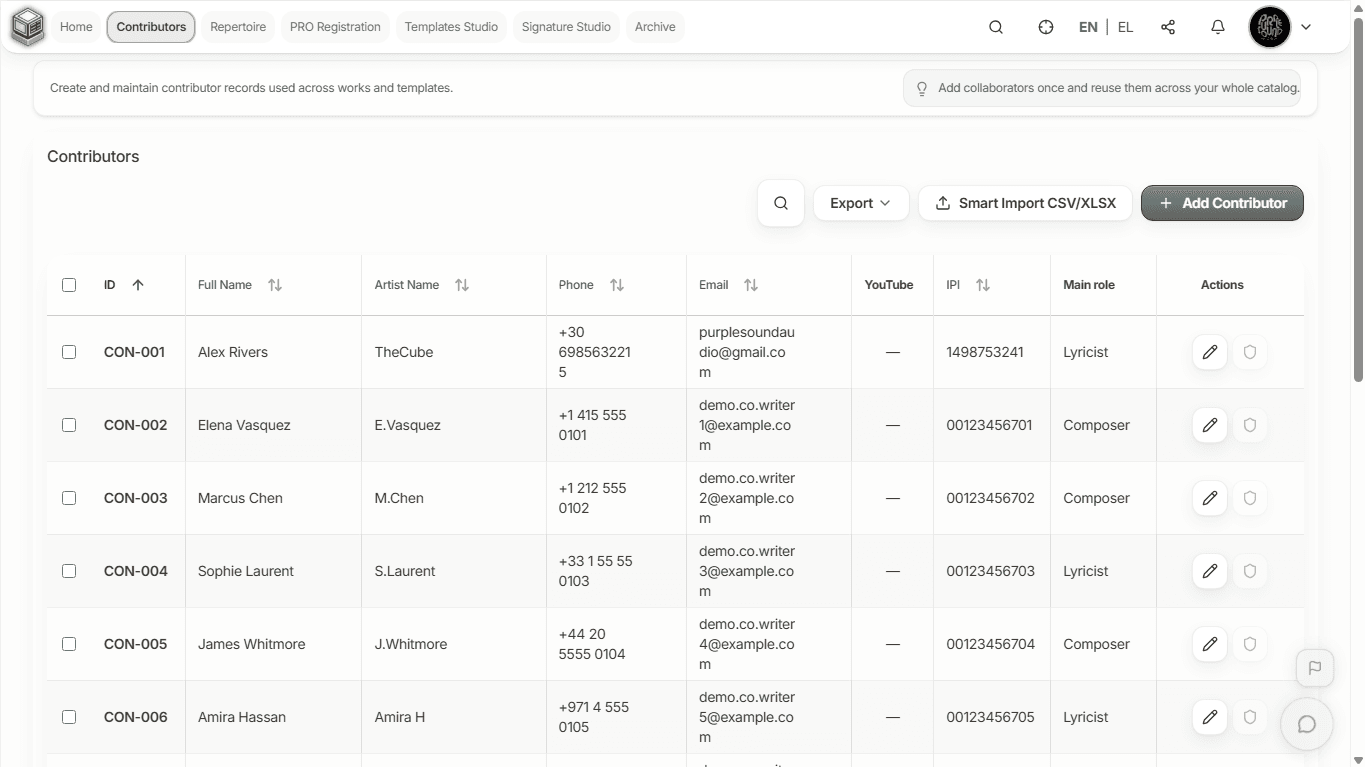Open search from top navigation bar

[996, 27]
